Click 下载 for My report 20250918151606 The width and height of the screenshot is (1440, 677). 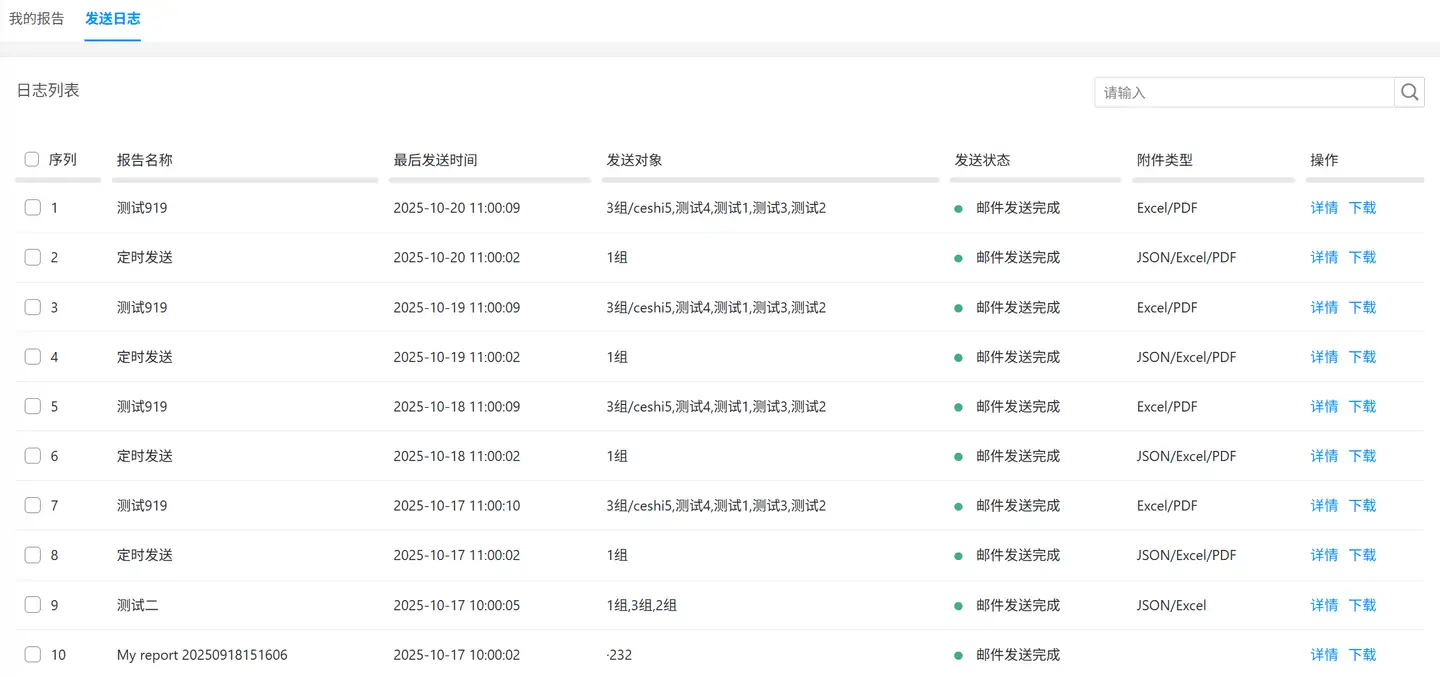1362,655
